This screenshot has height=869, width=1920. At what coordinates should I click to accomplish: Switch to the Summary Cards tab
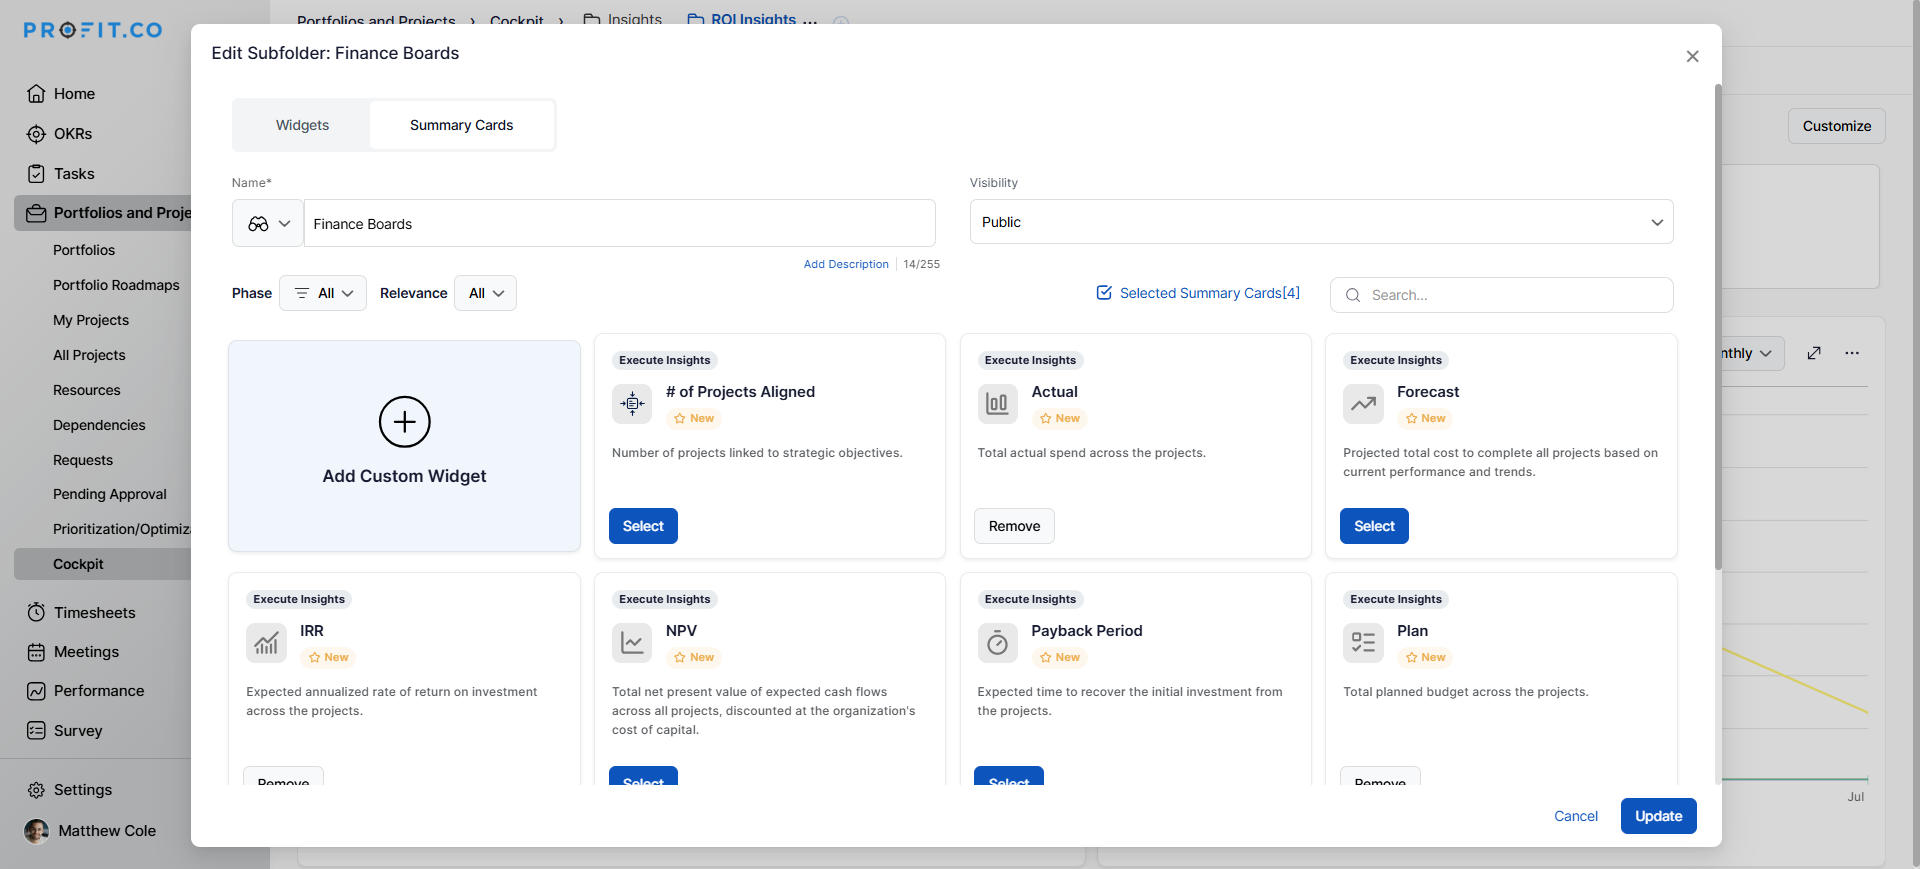[461, 125]
